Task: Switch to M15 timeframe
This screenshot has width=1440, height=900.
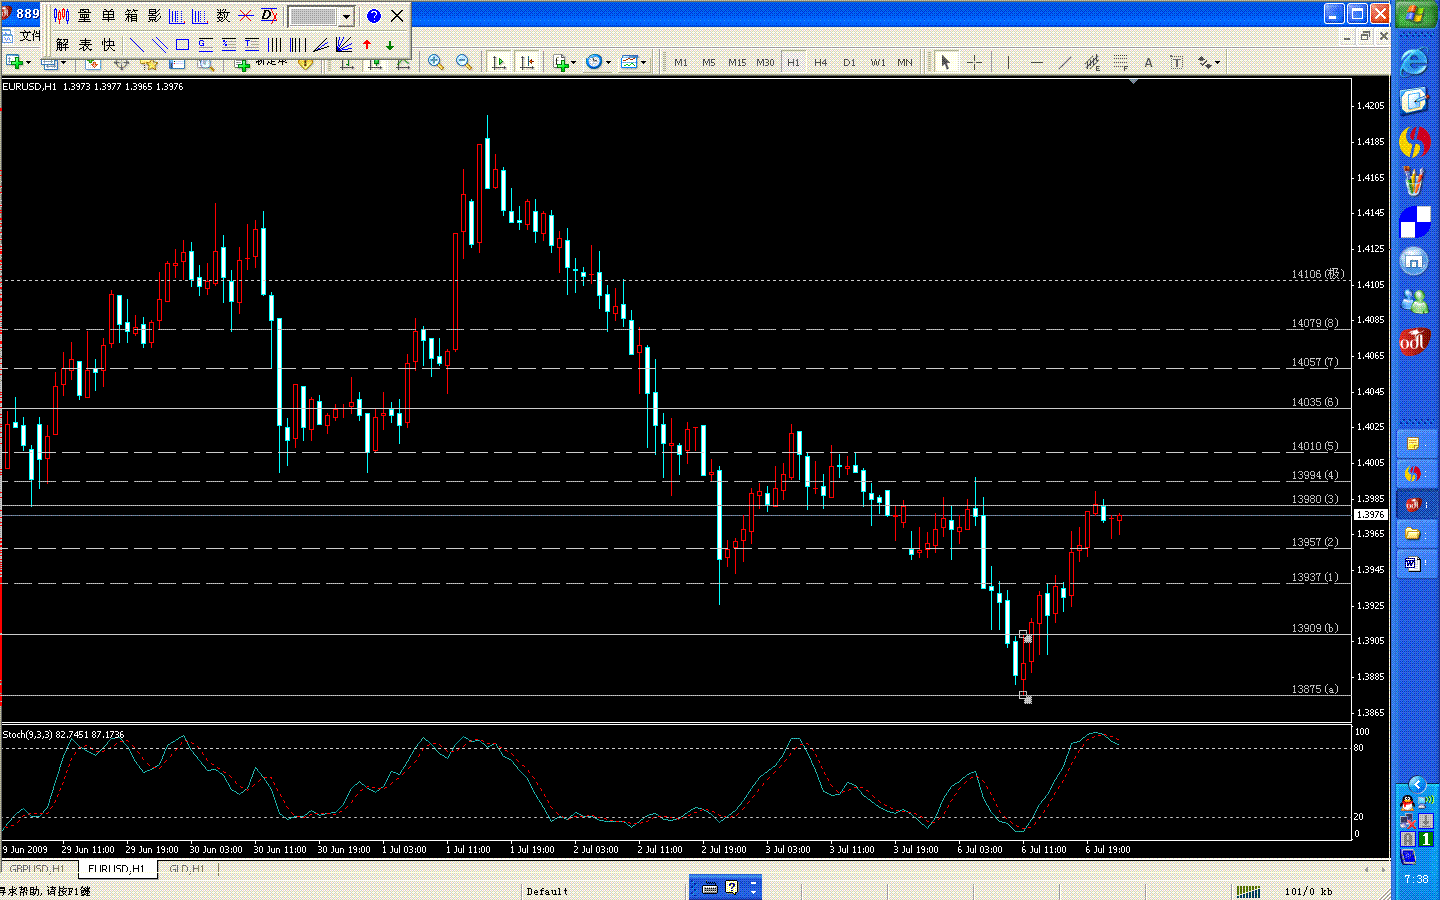Action: point(737,62)
